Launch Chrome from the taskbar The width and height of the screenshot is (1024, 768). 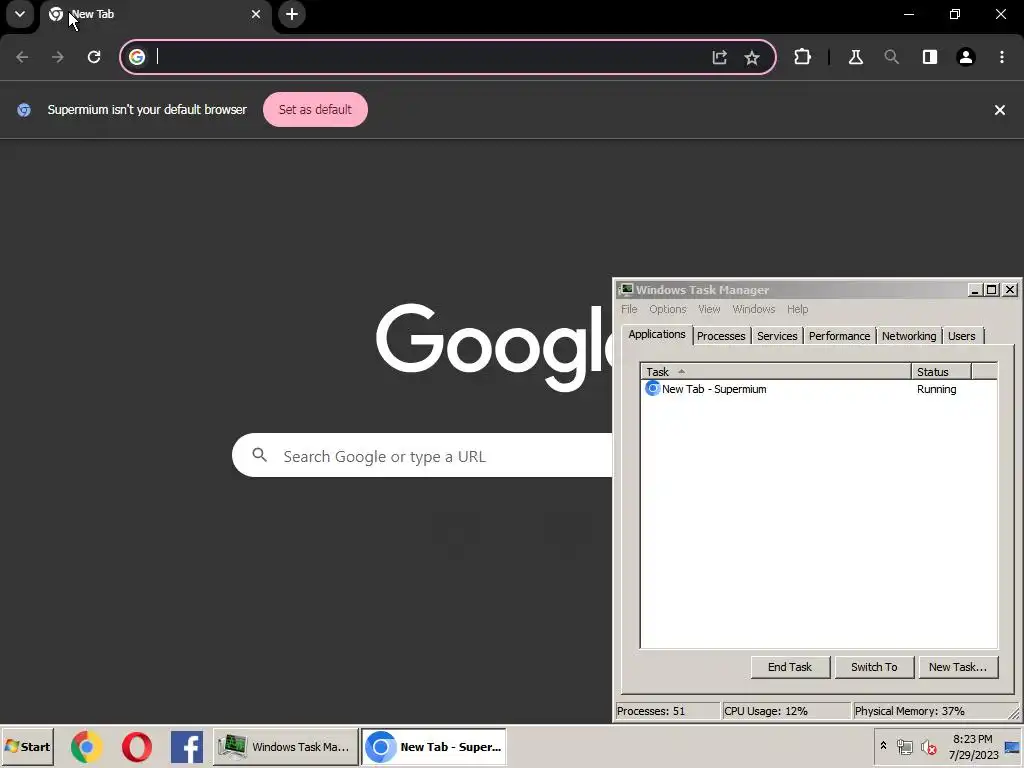[87, 747]
